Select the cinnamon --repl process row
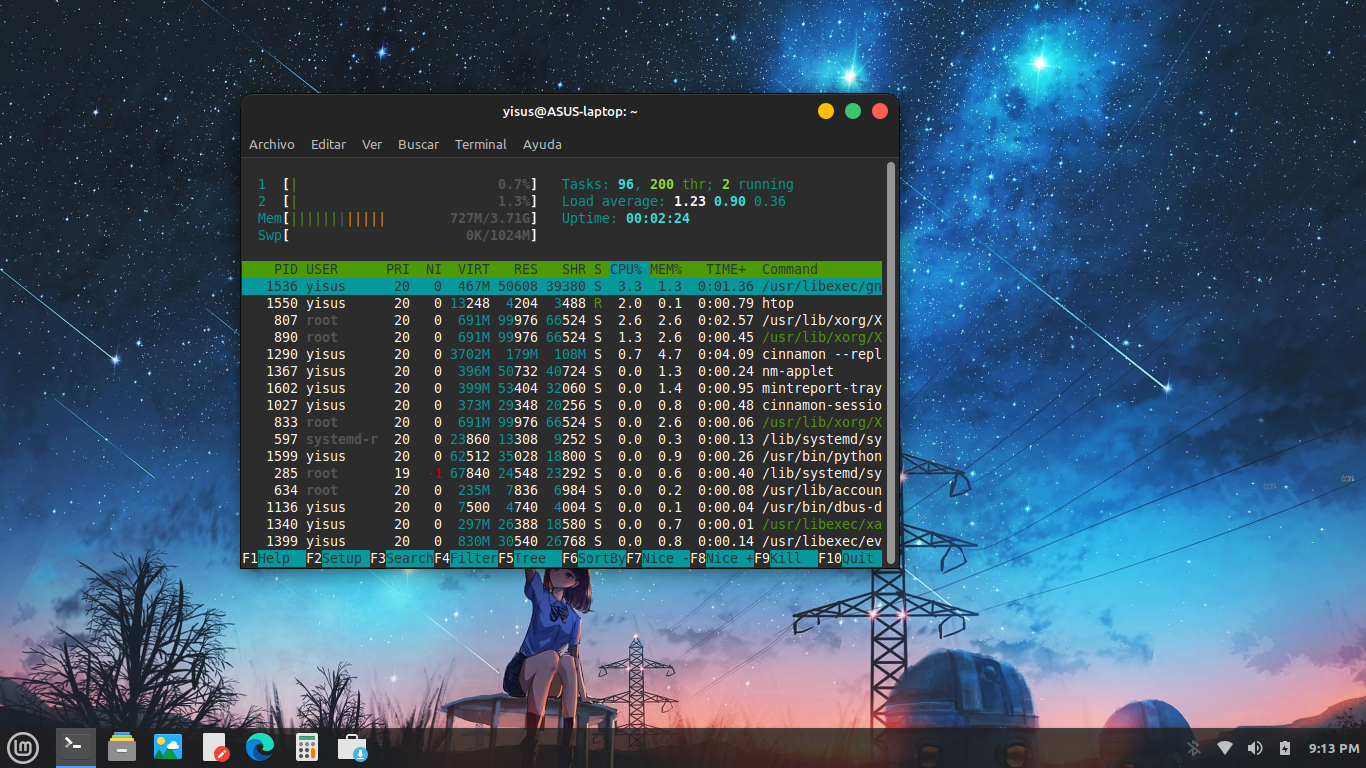This screenshot has width=1366, height=768. pyautogui.click(x=562, y=354)
